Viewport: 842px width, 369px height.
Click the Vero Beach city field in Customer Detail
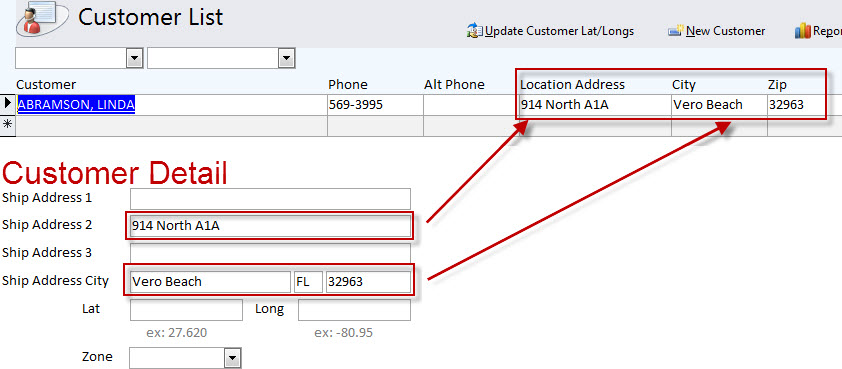(x=210, y=281)
